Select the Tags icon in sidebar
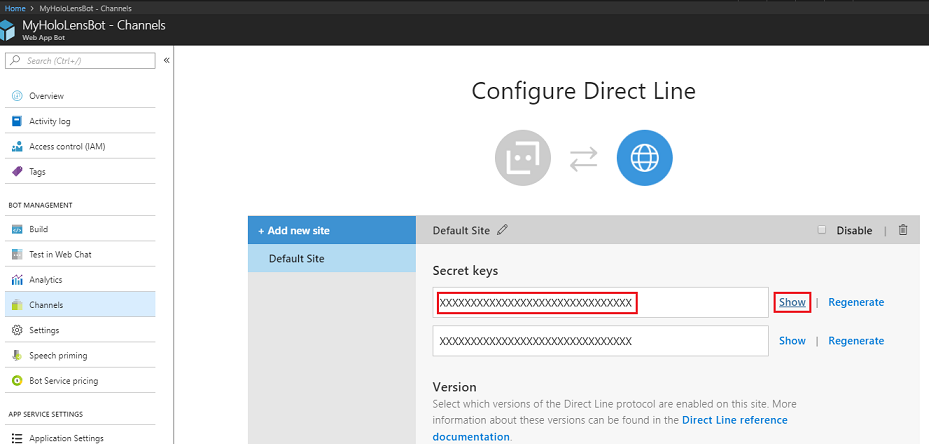The height and width of the screenshot is (444, 929). pos(17,172)
